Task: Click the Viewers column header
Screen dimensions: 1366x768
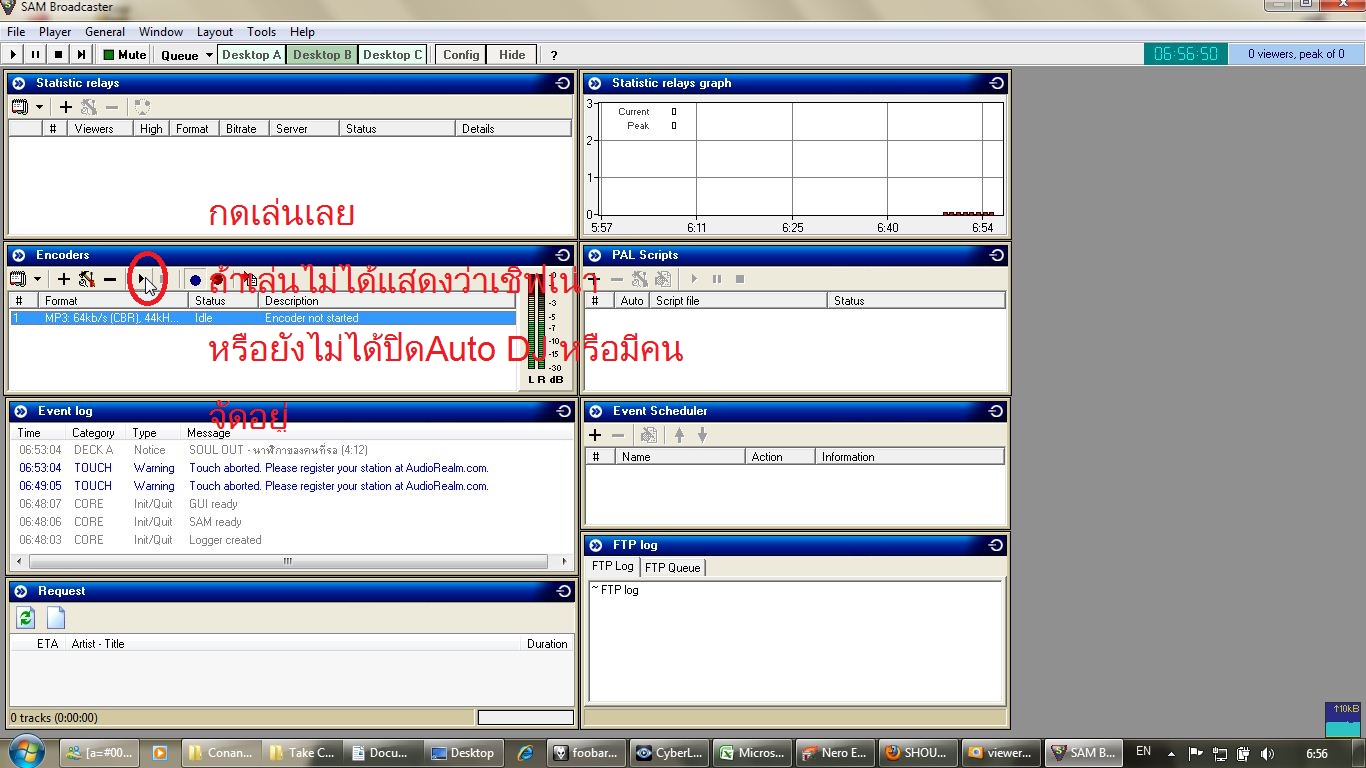Action: click(x=100, y=129)
